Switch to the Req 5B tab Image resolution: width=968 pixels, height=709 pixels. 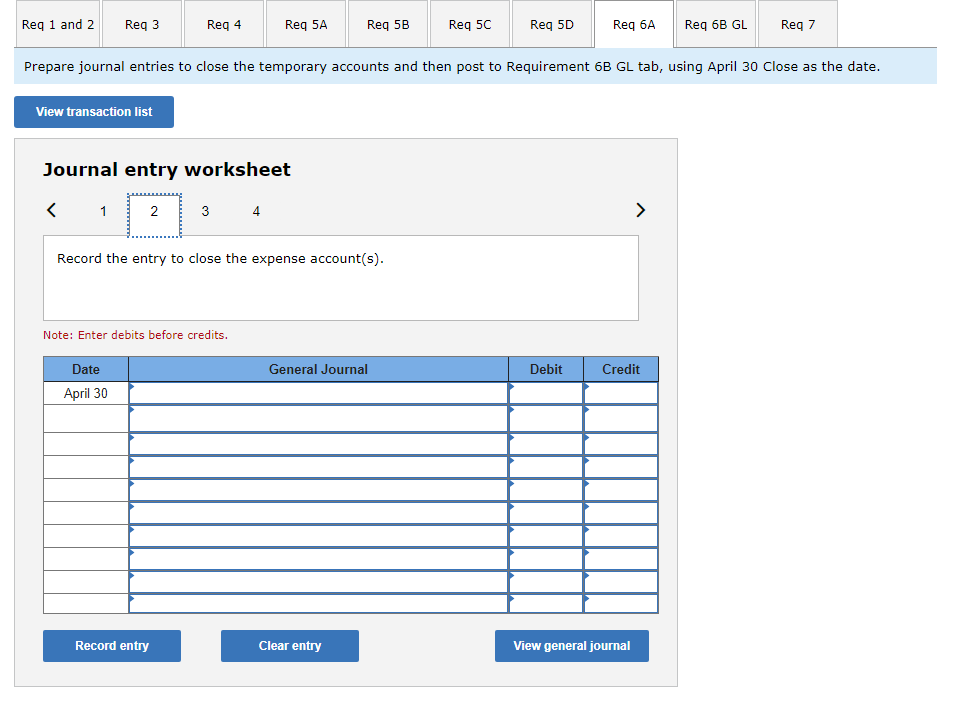click(x=388, y=25)
